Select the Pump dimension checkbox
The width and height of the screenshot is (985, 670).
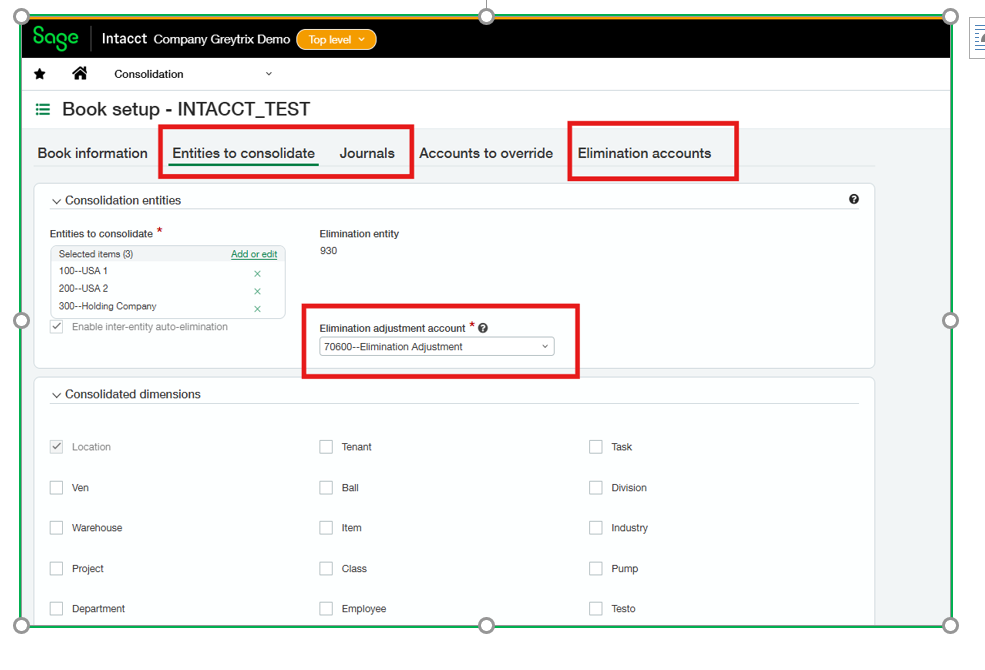(596, 568)
